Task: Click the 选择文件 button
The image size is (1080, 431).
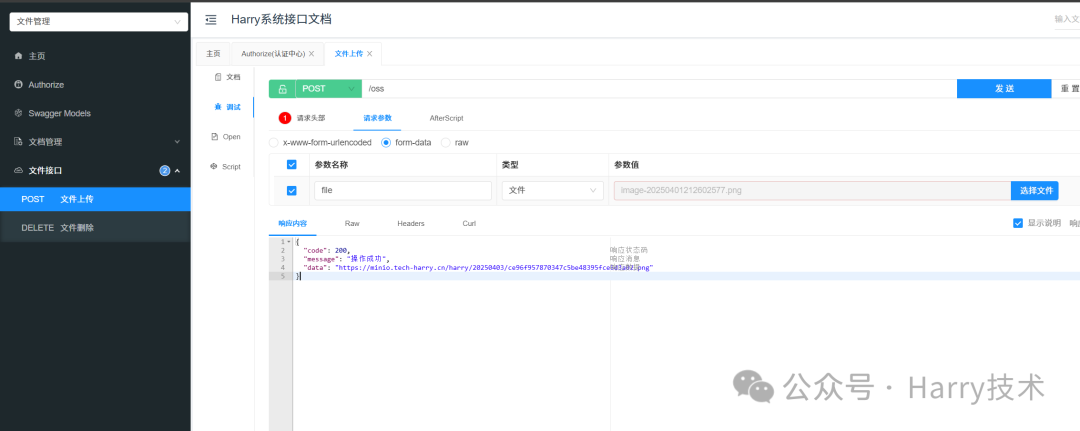Action: click(1035, 191)
